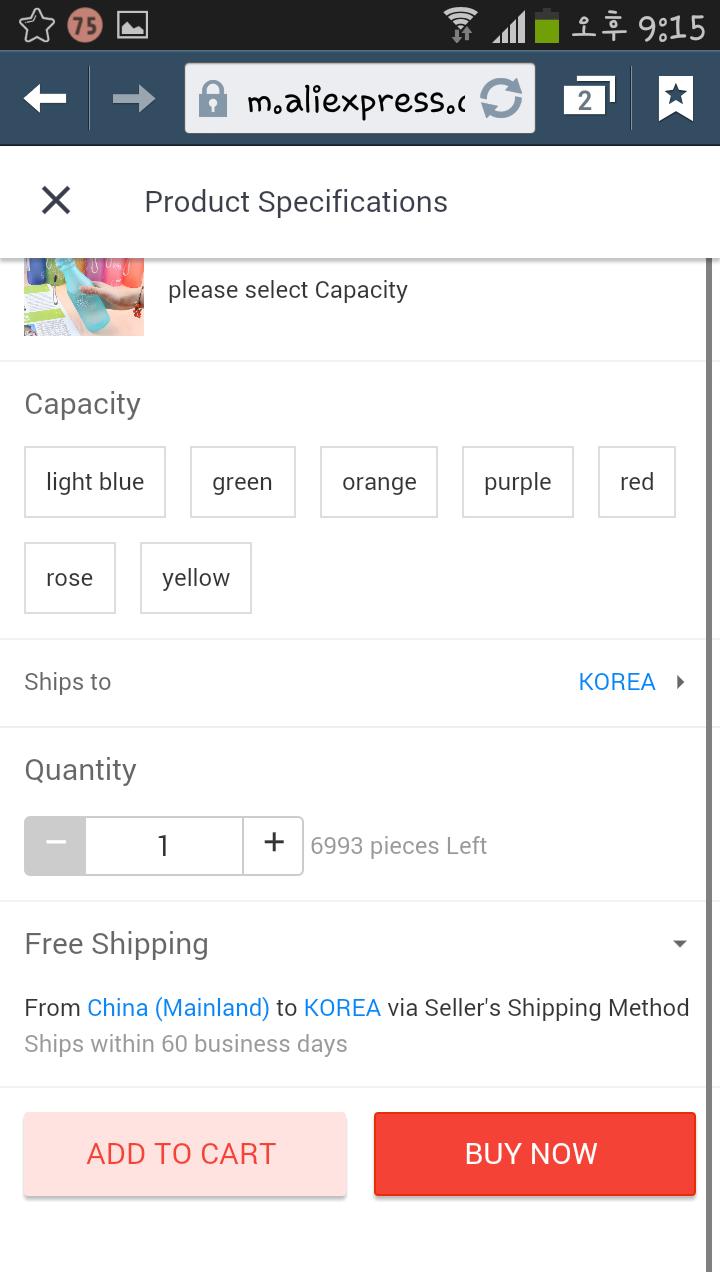Open the Ships to KOREA selector
This screenshot has height=1280, width=720.
630,682
